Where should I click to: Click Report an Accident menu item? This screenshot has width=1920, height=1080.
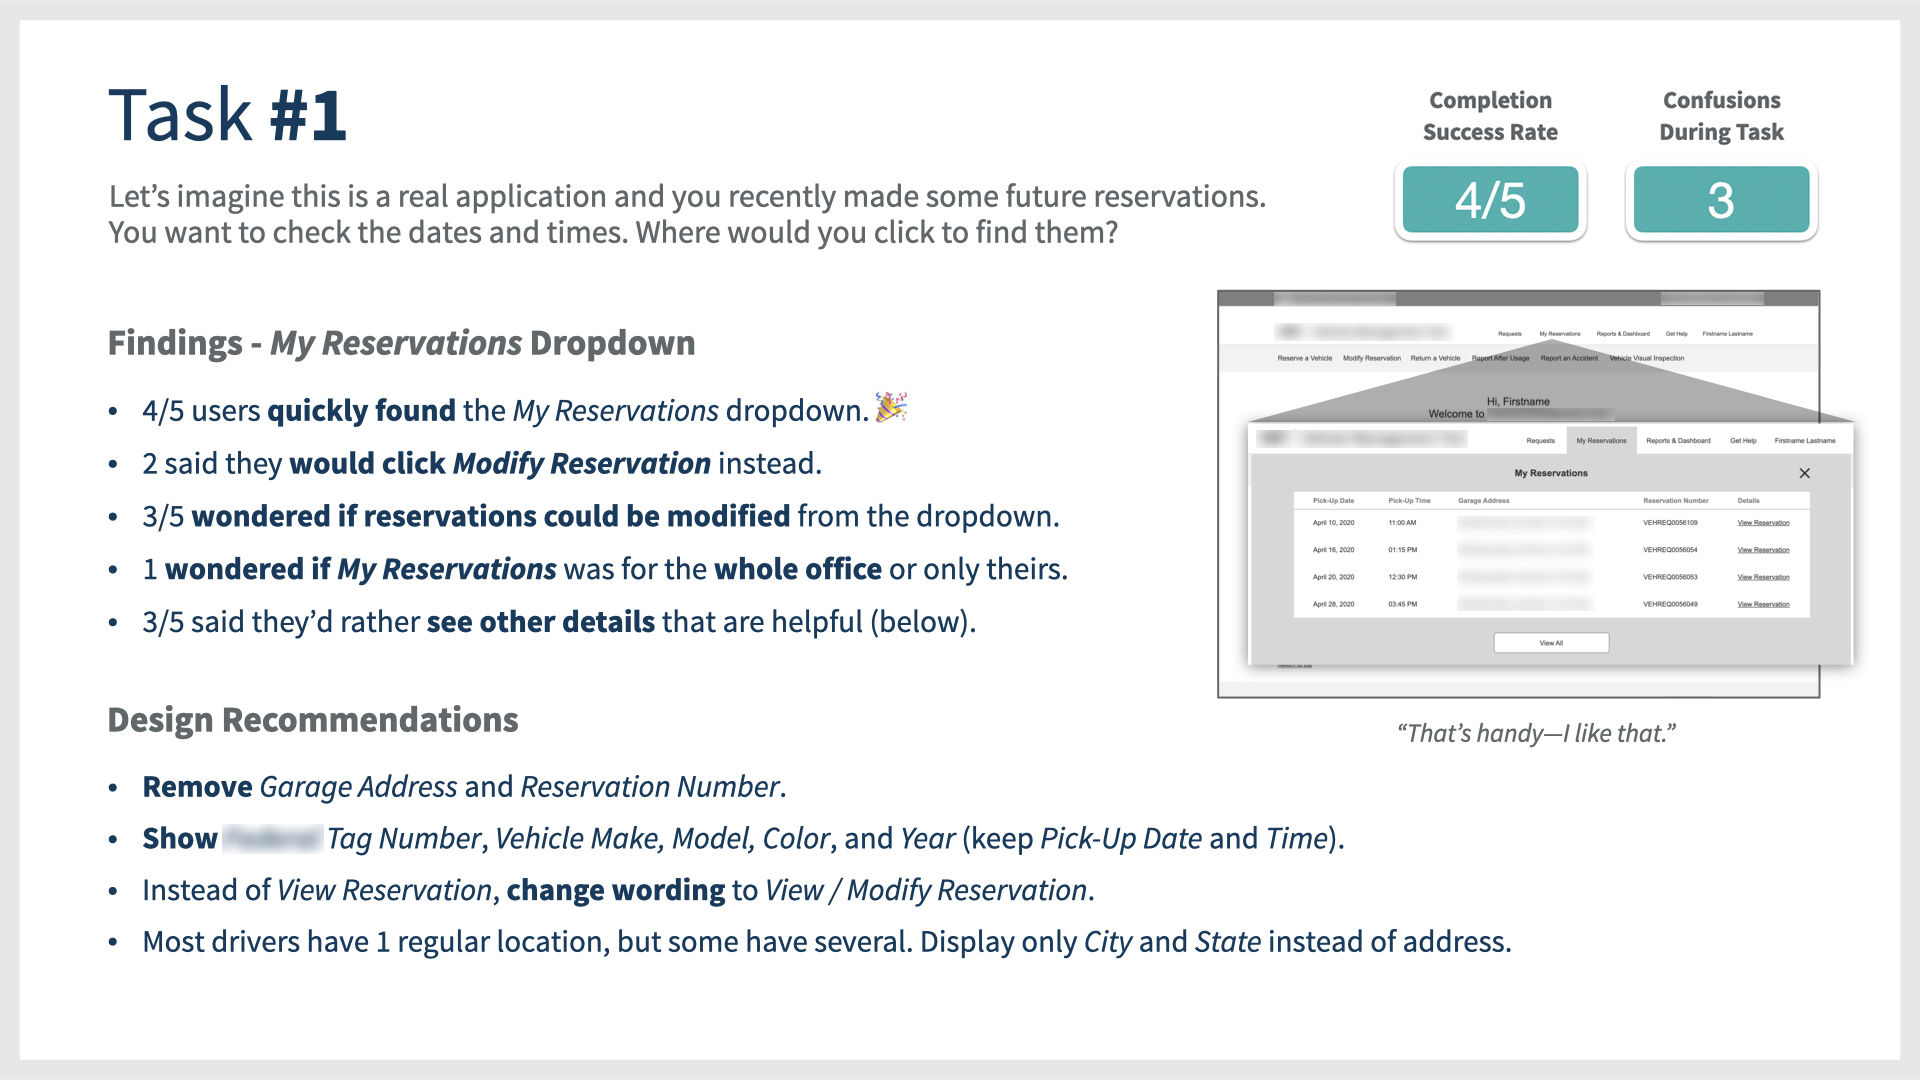click(x=1568, y=358)
